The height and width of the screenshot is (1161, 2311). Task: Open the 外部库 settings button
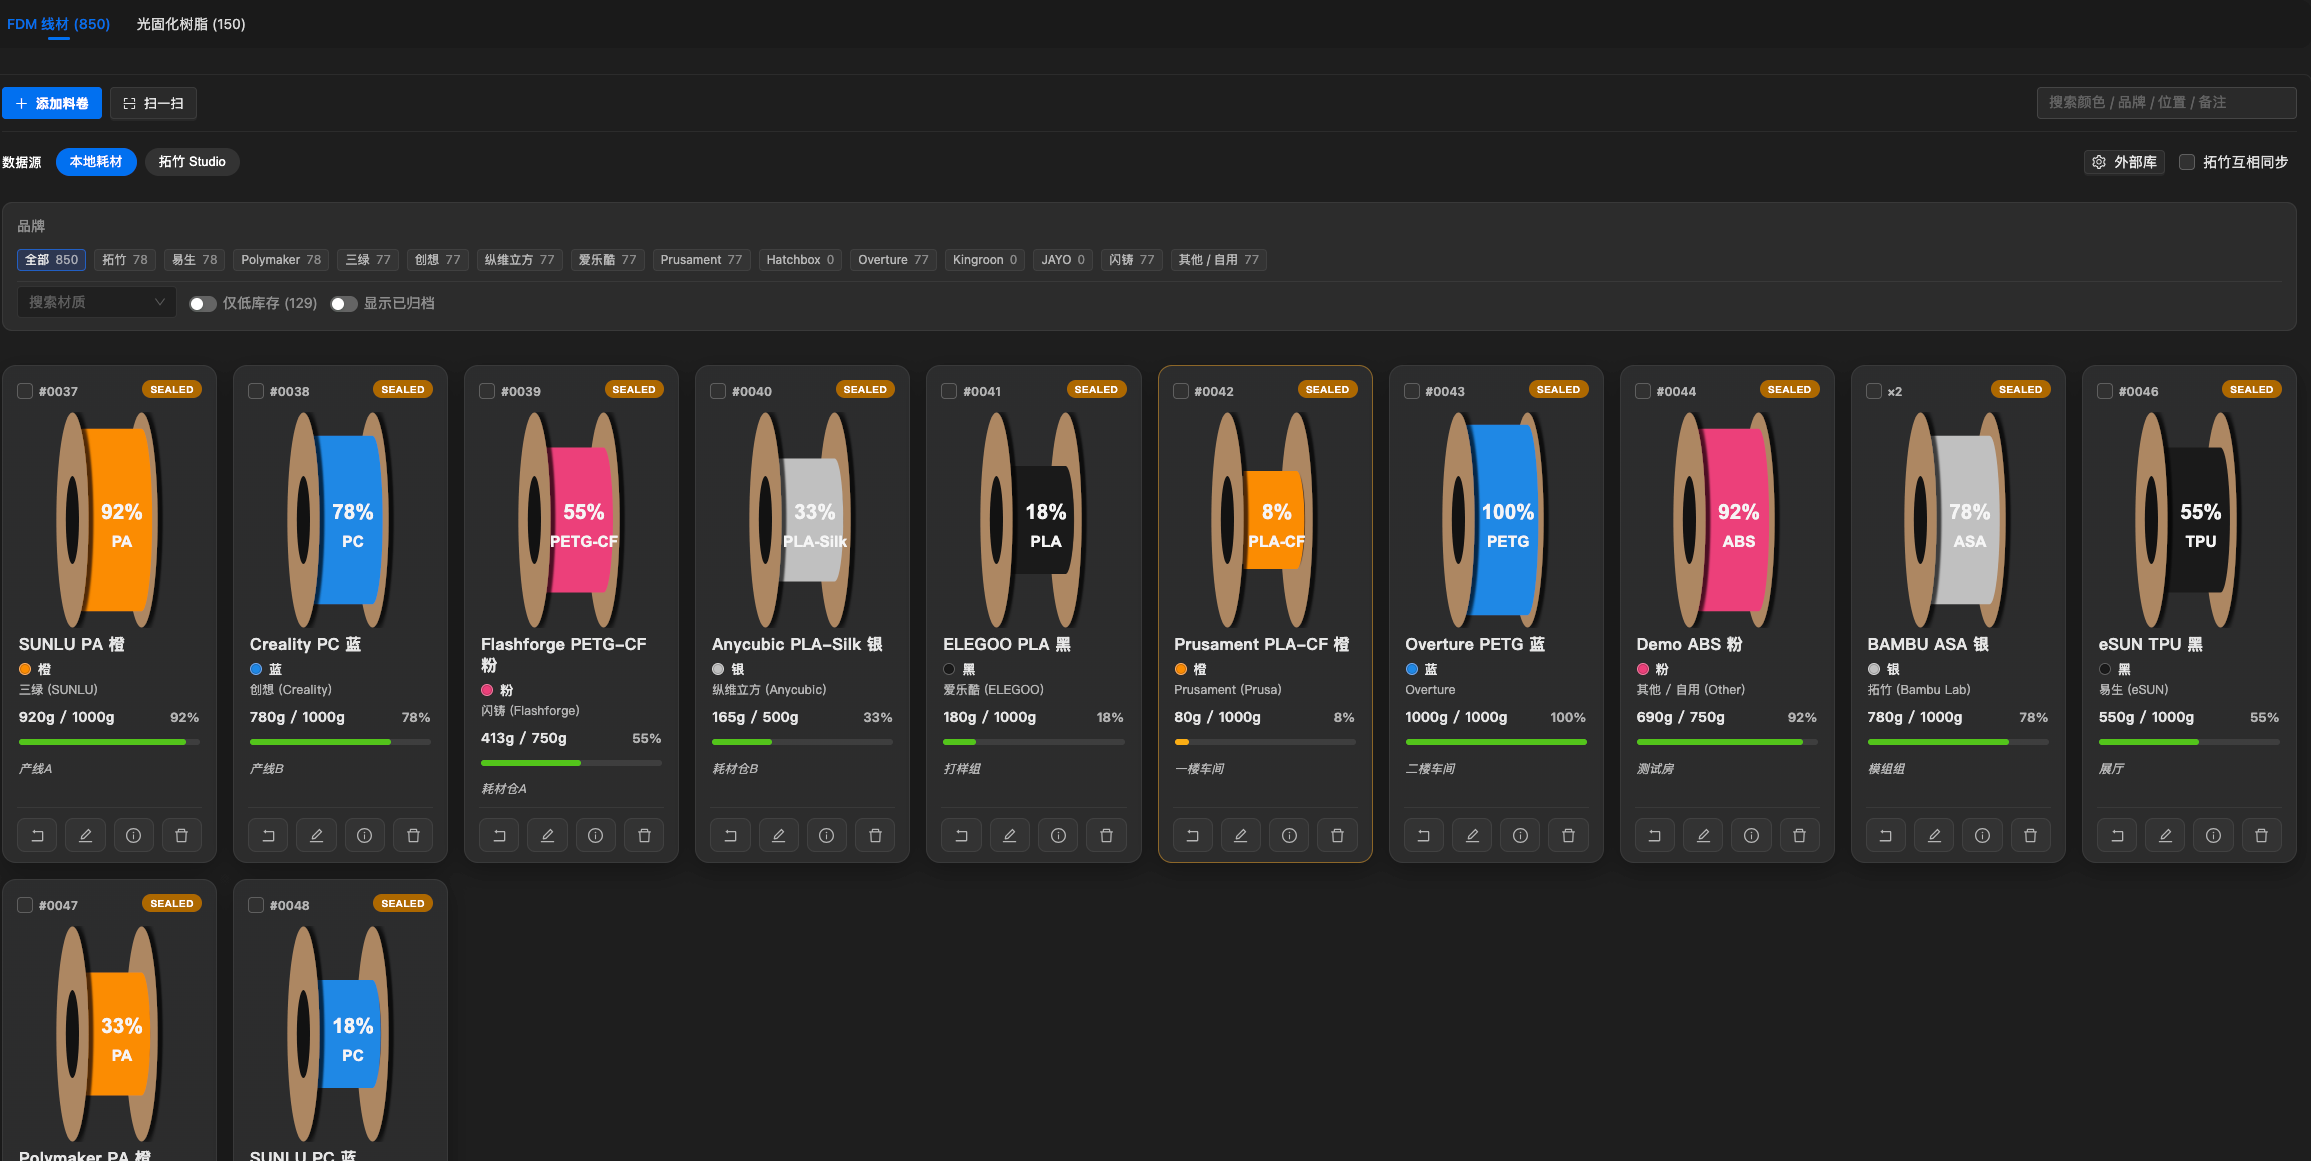tap(2124, 162)
